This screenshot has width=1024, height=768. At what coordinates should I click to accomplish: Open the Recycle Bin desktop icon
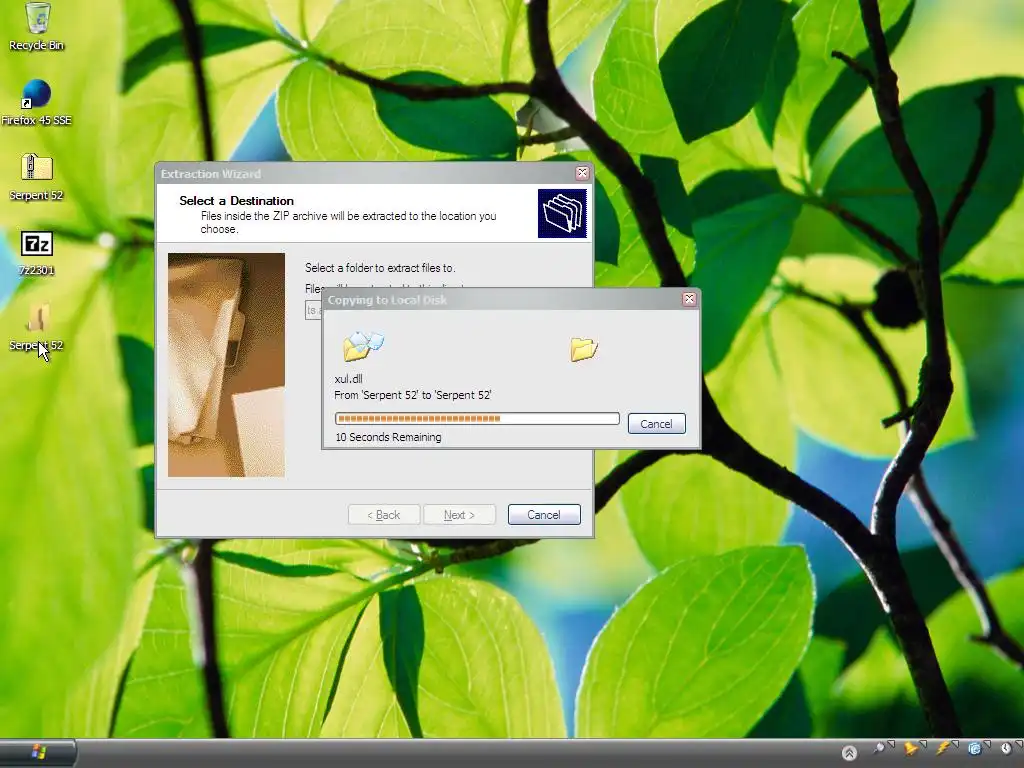pos(37,26)
